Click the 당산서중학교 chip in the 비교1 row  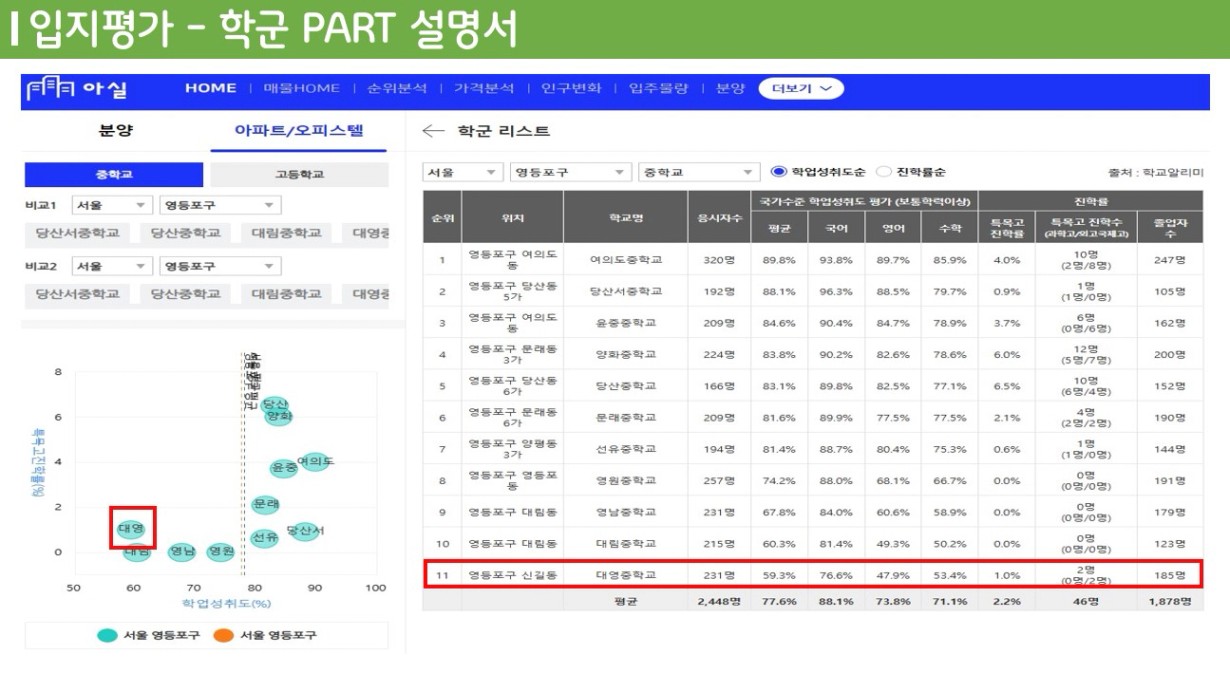tap(77, 233)
